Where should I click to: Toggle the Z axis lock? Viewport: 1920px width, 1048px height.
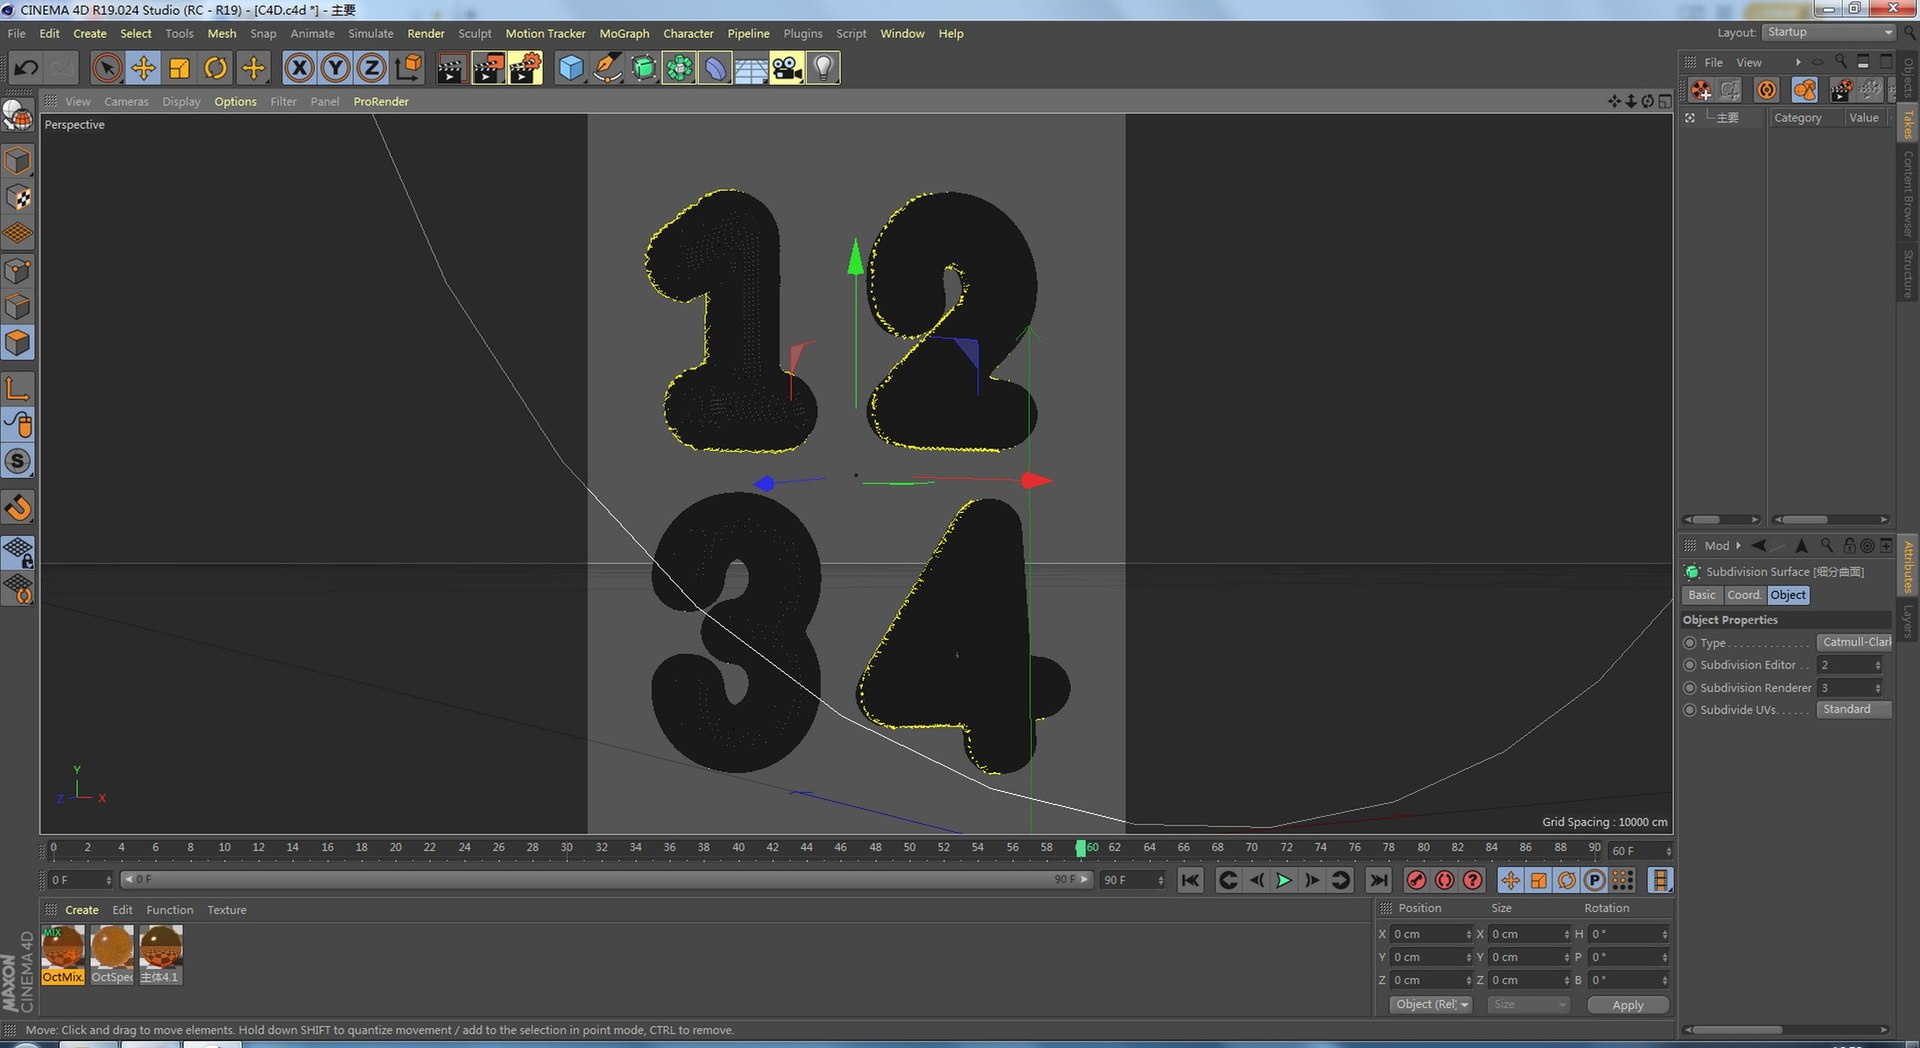[x=371, y=68]
